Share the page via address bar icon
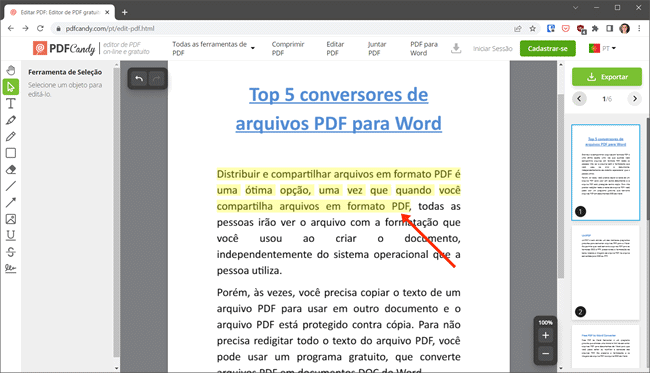Viewport: 650px width, 373px height. [518, 29]
